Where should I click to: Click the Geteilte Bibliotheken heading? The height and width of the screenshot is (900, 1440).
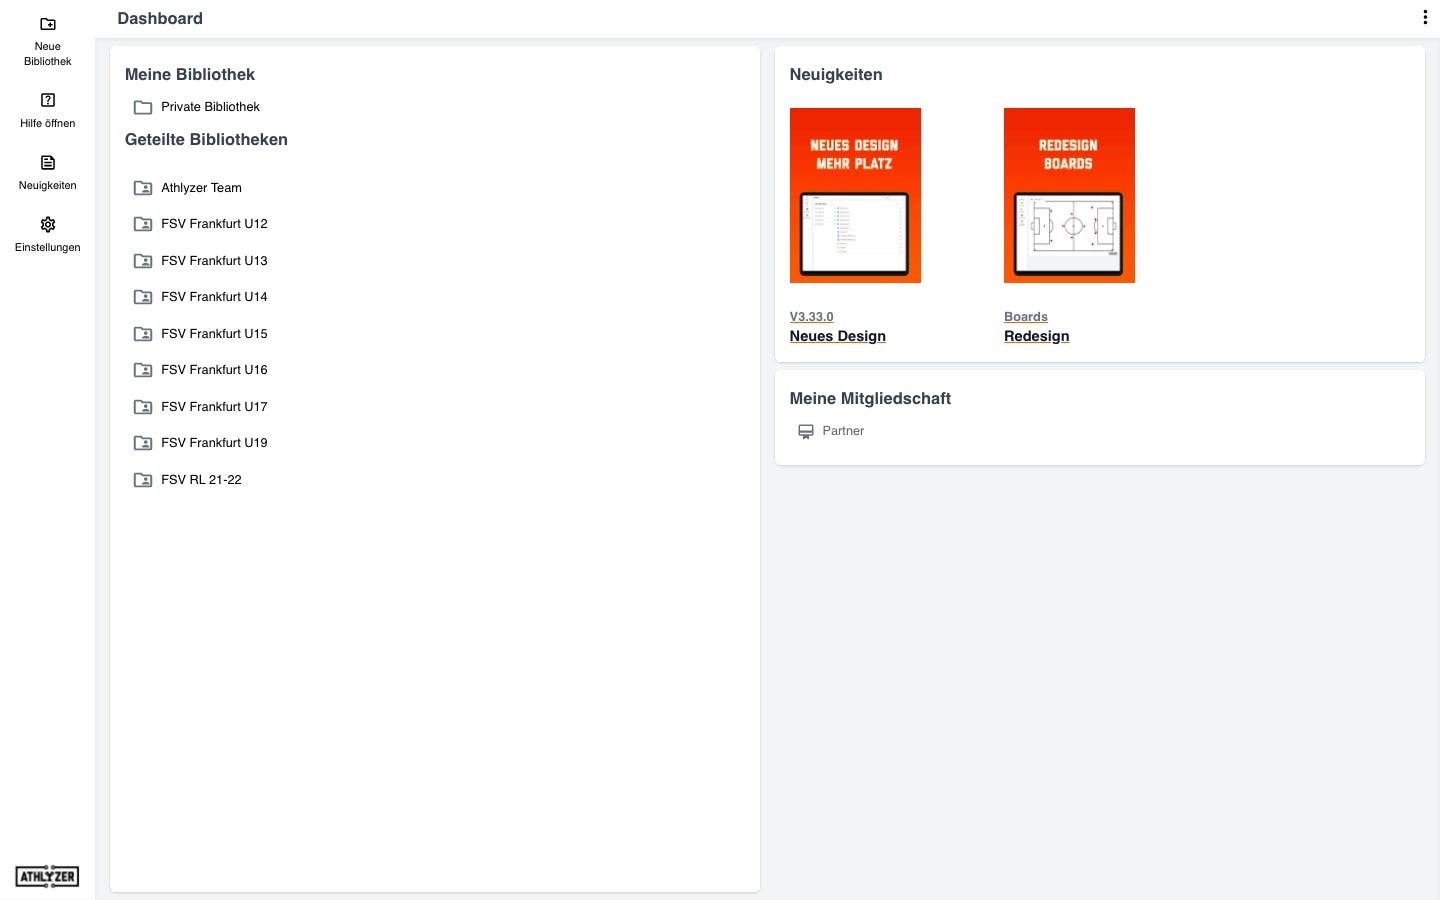206,140
